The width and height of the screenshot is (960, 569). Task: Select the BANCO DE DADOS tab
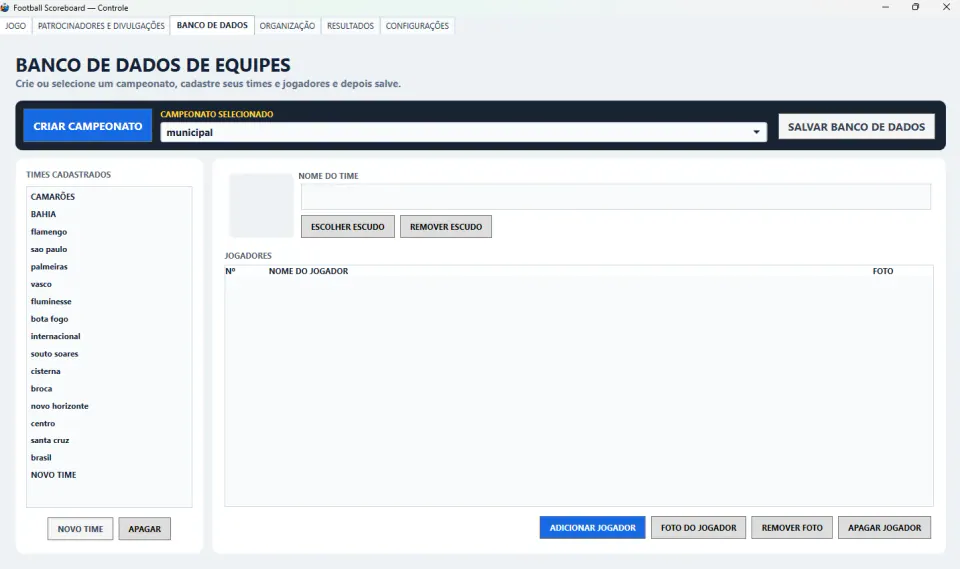point(212,25)
